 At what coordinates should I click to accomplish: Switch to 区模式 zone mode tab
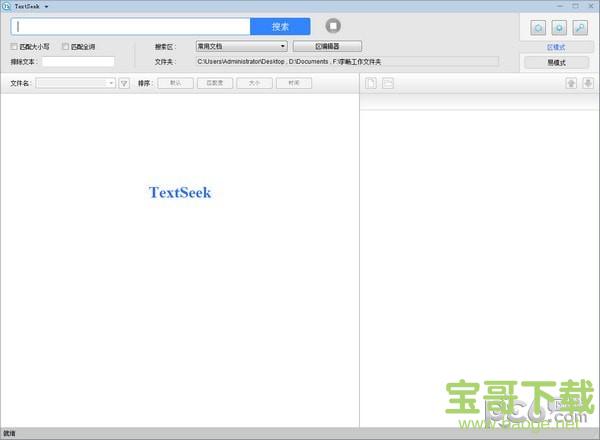point(556,47)
